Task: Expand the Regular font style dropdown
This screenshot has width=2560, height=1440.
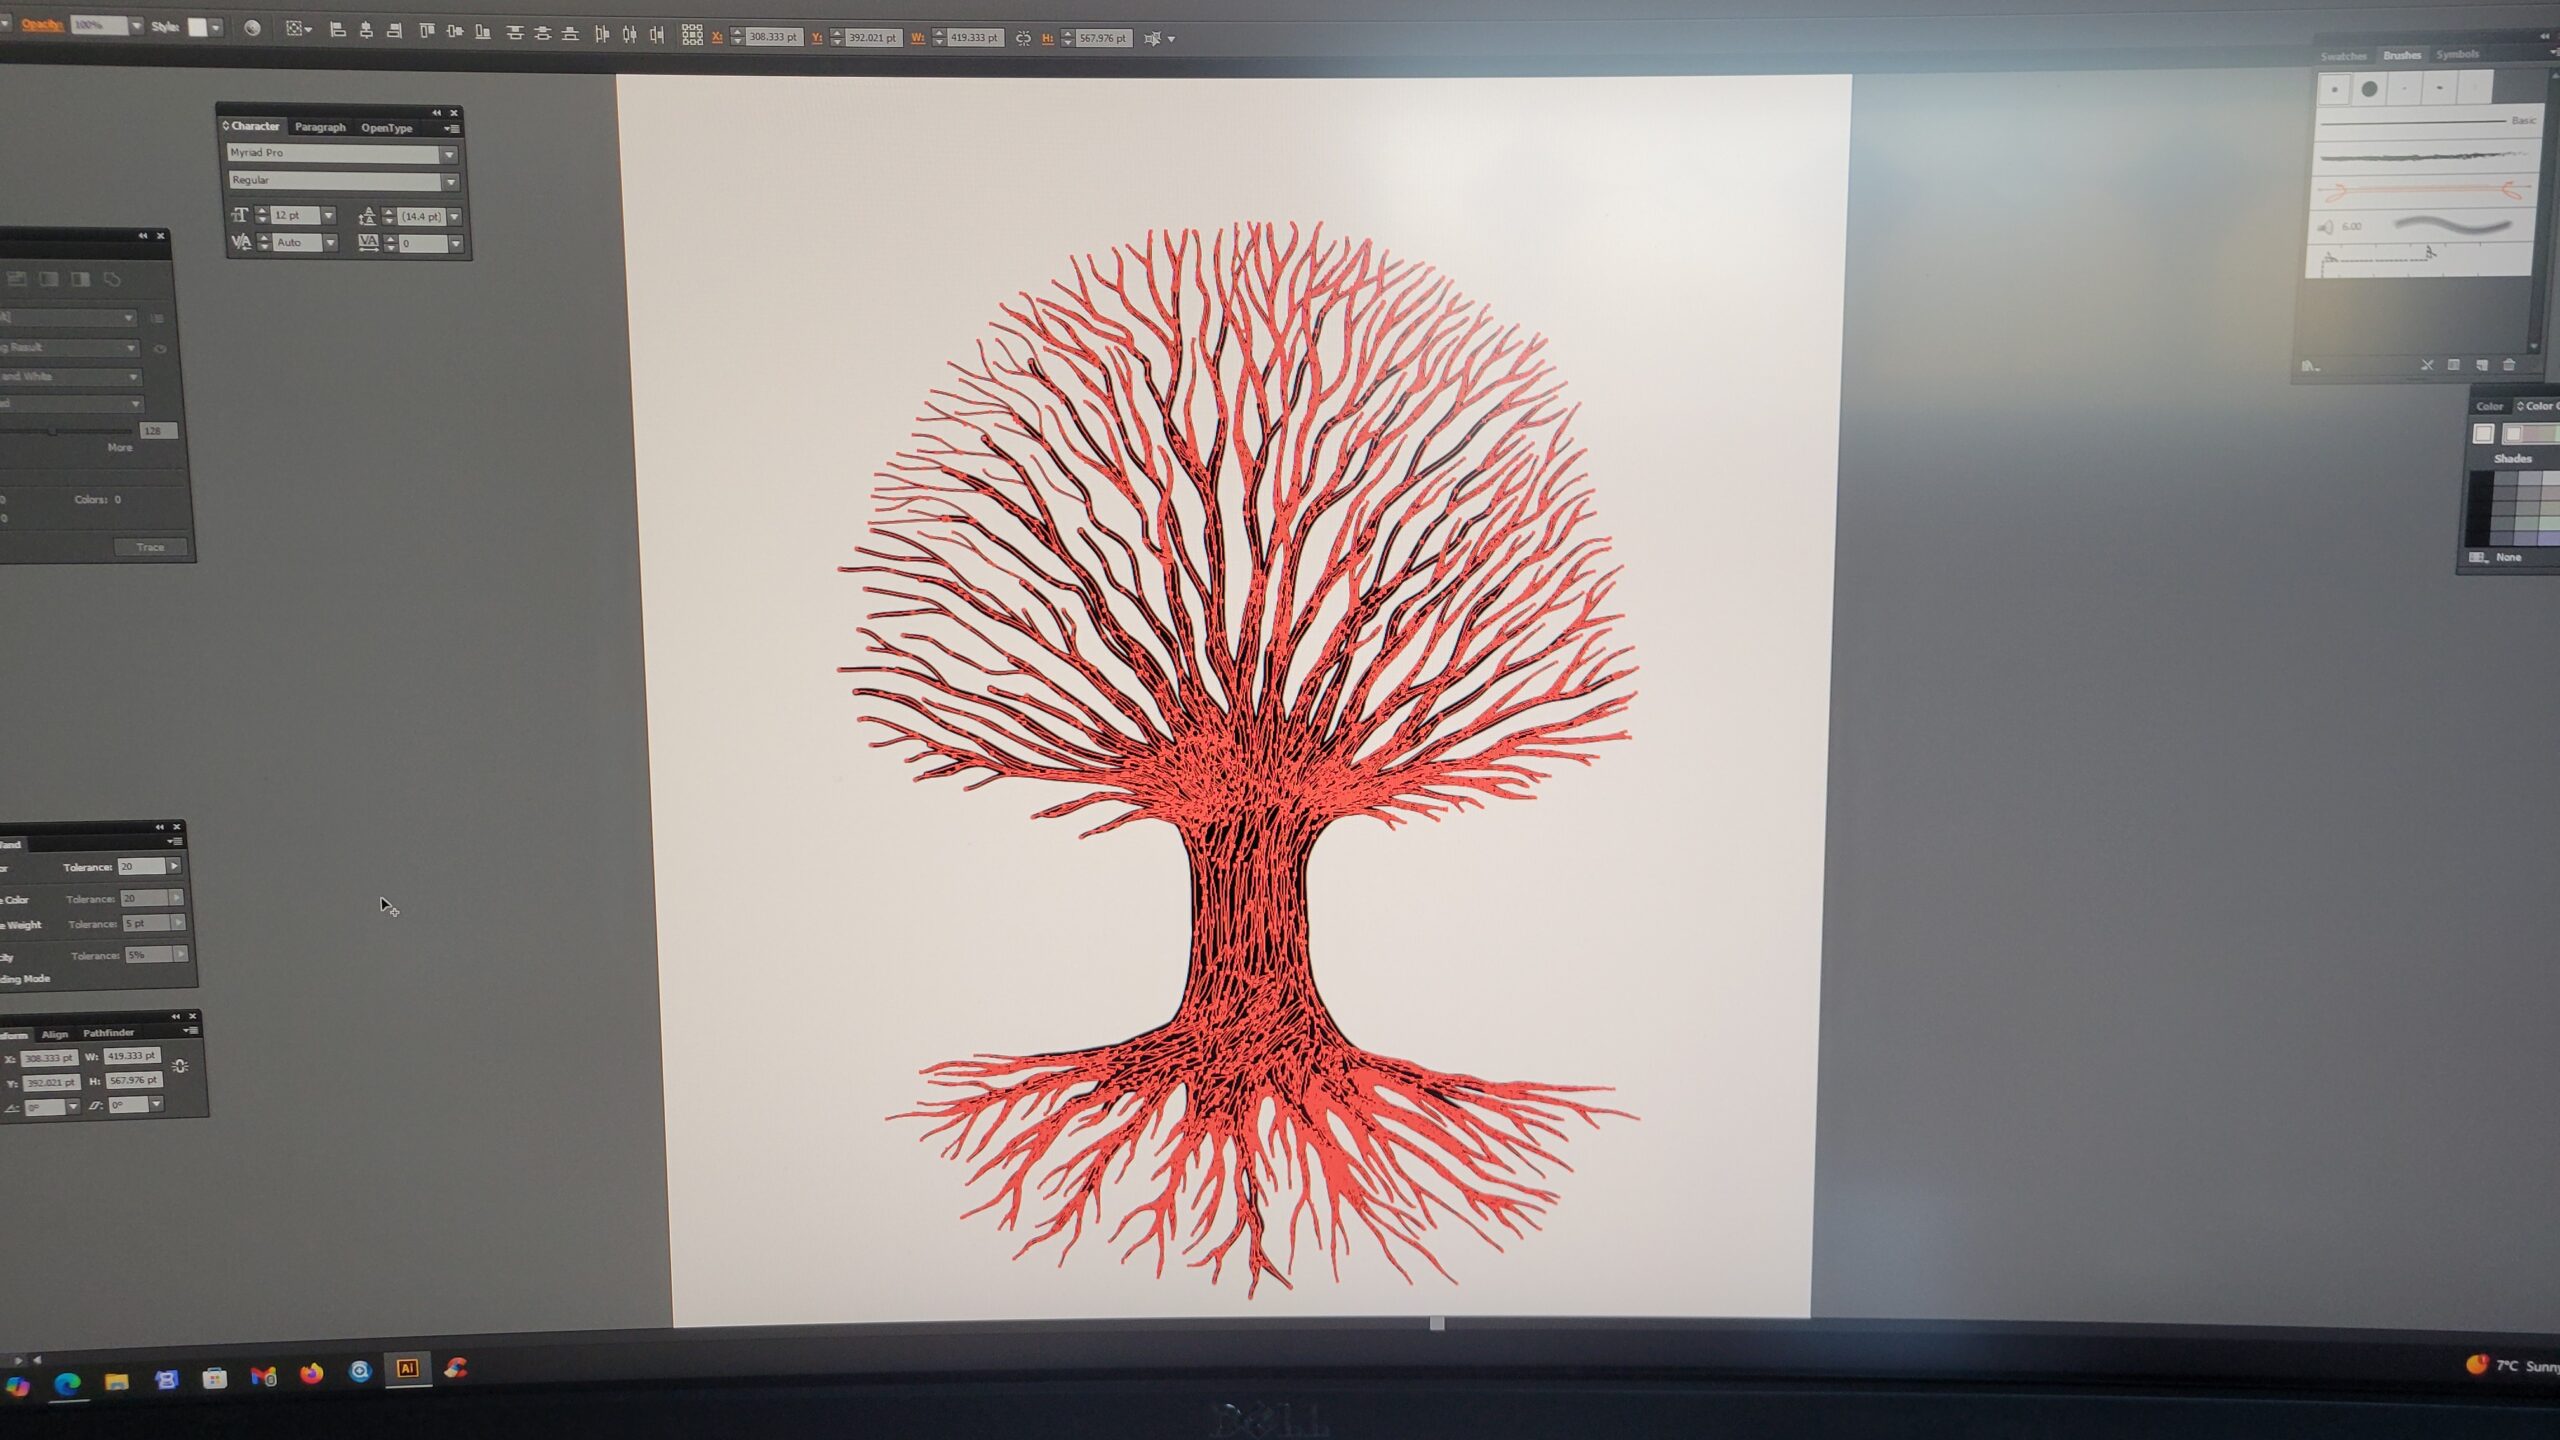Action: (450, 182)
